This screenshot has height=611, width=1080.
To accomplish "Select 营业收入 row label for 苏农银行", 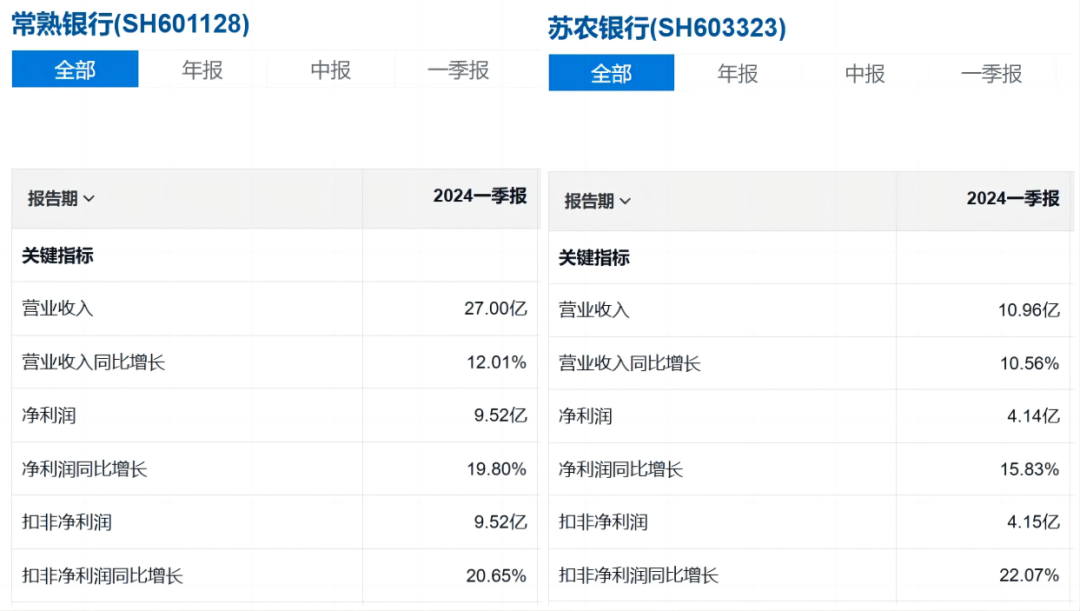I will [594, 310].
